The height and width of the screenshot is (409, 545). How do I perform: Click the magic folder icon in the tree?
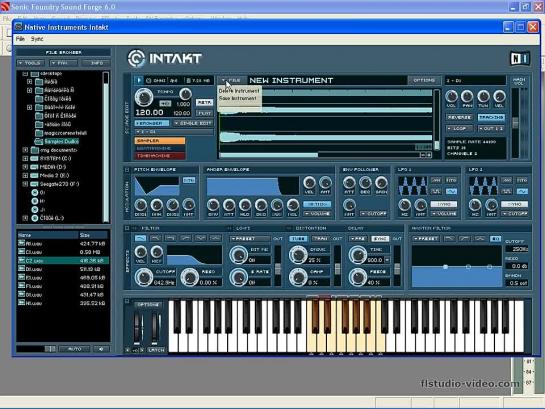39,133
